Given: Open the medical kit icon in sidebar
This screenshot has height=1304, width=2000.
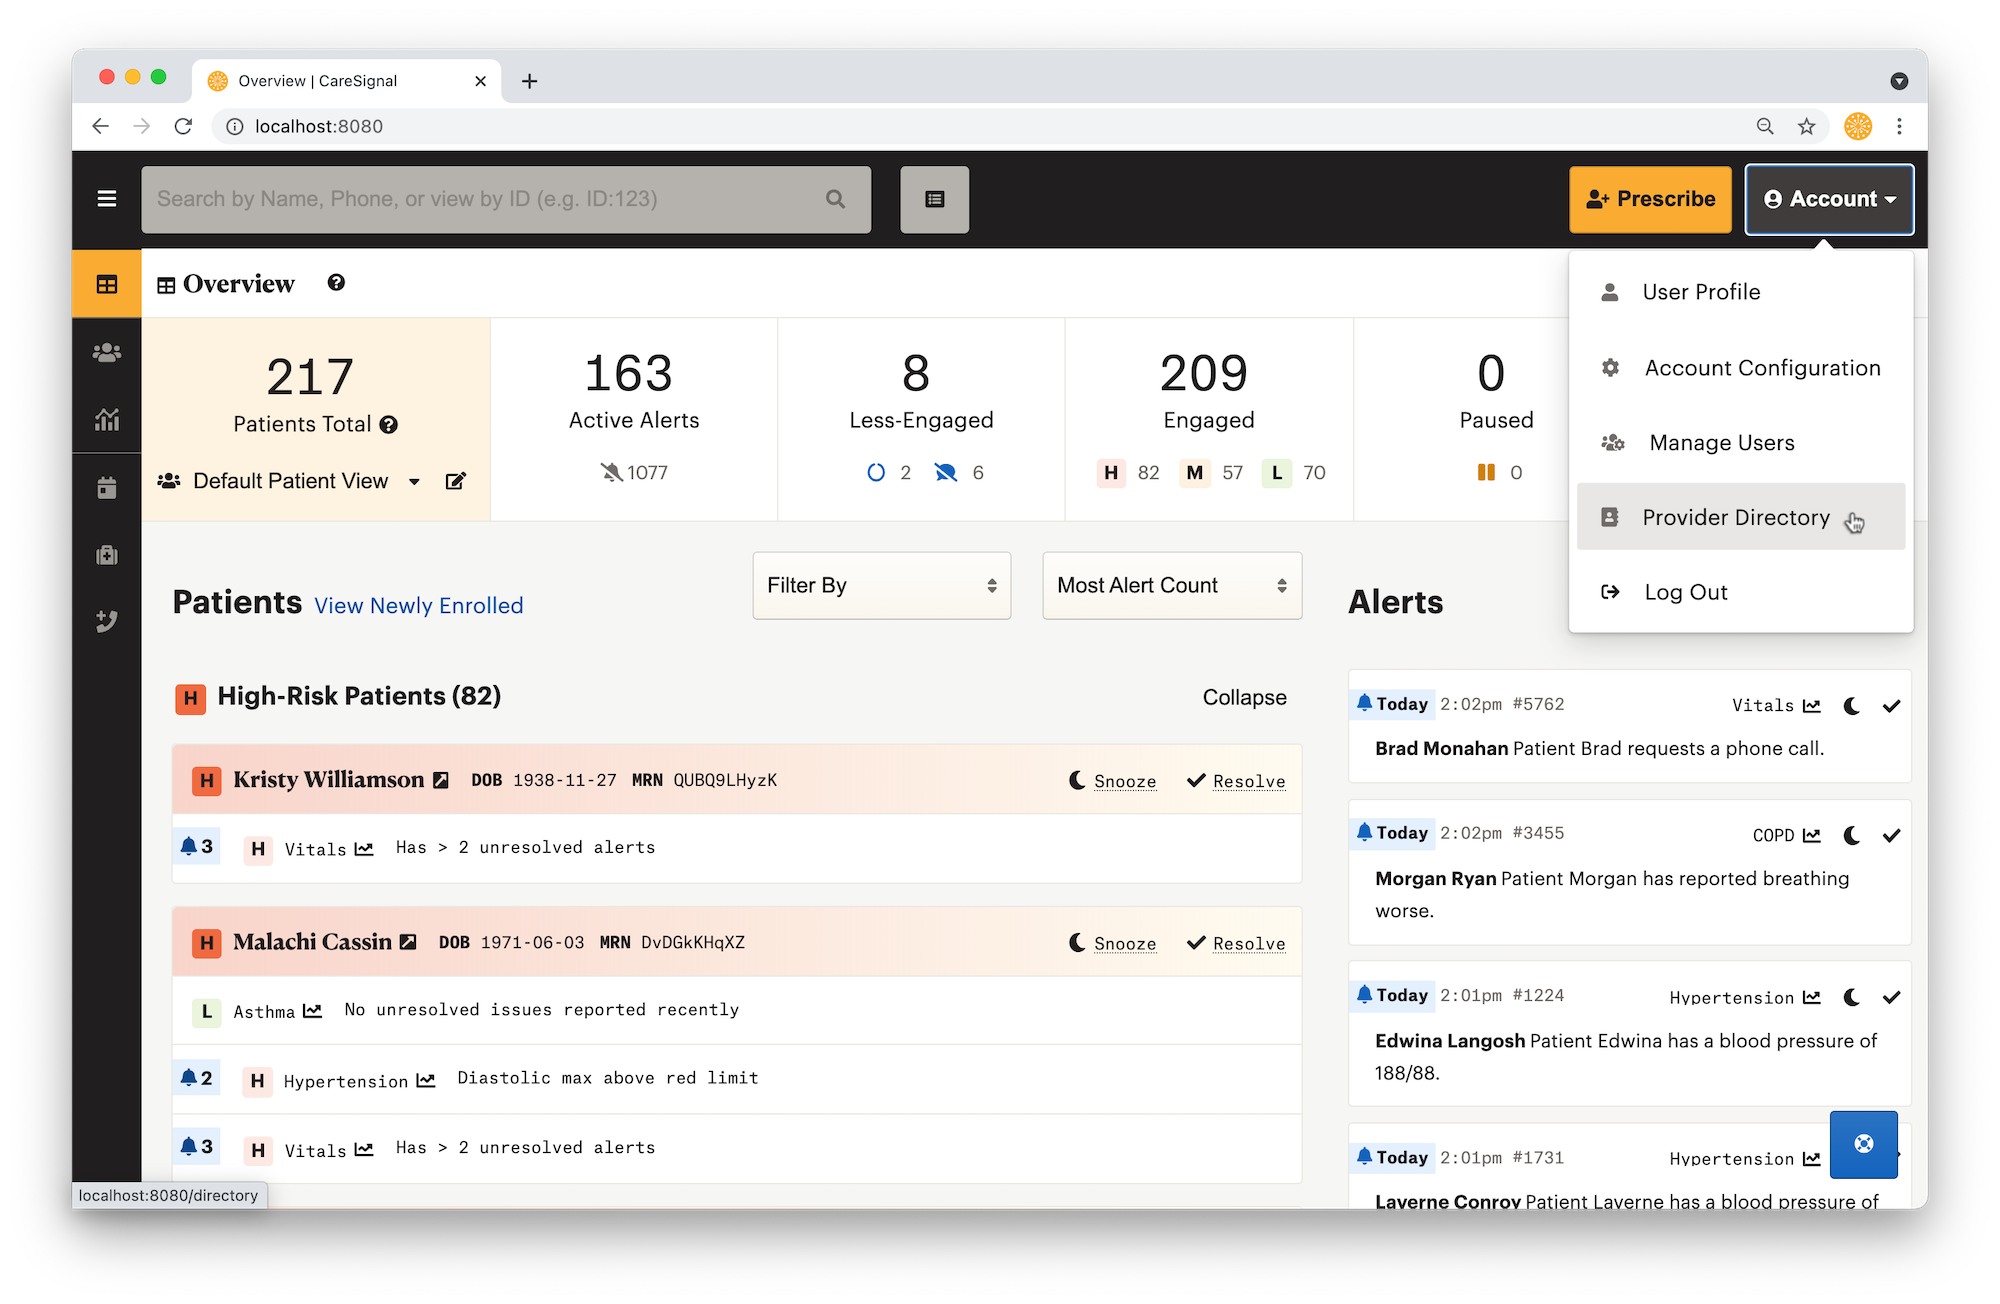Looking at the screenshot, I should click(107, 555).
